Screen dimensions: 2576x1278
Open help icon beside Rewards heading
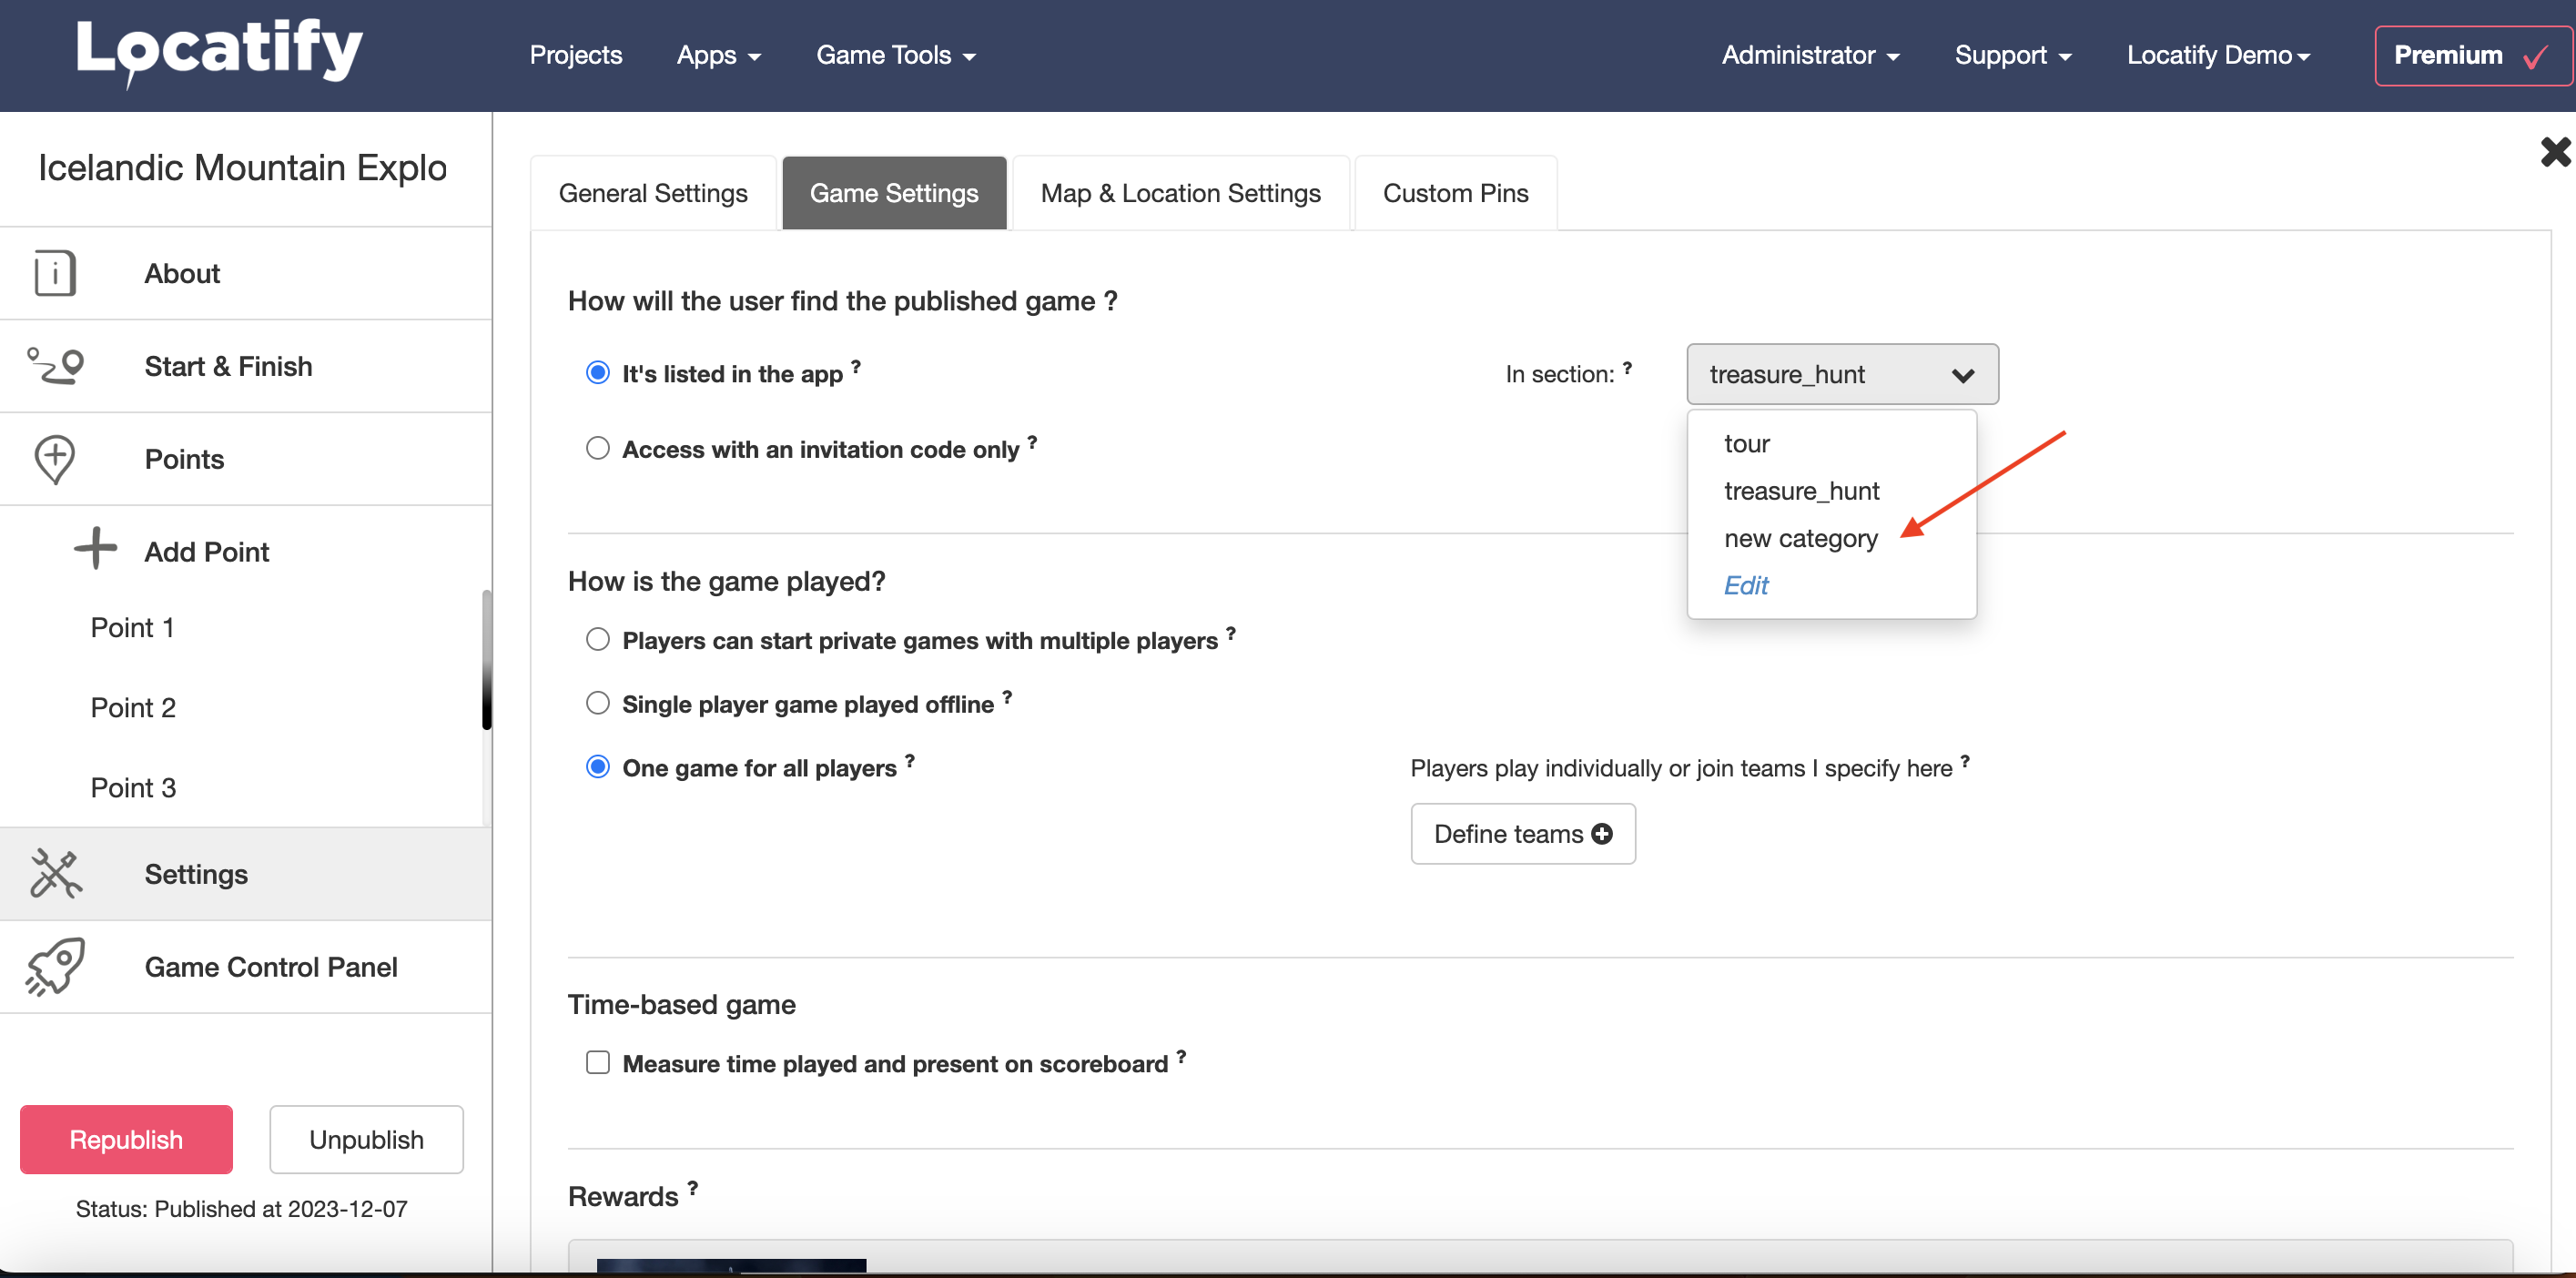[693, 1186]
